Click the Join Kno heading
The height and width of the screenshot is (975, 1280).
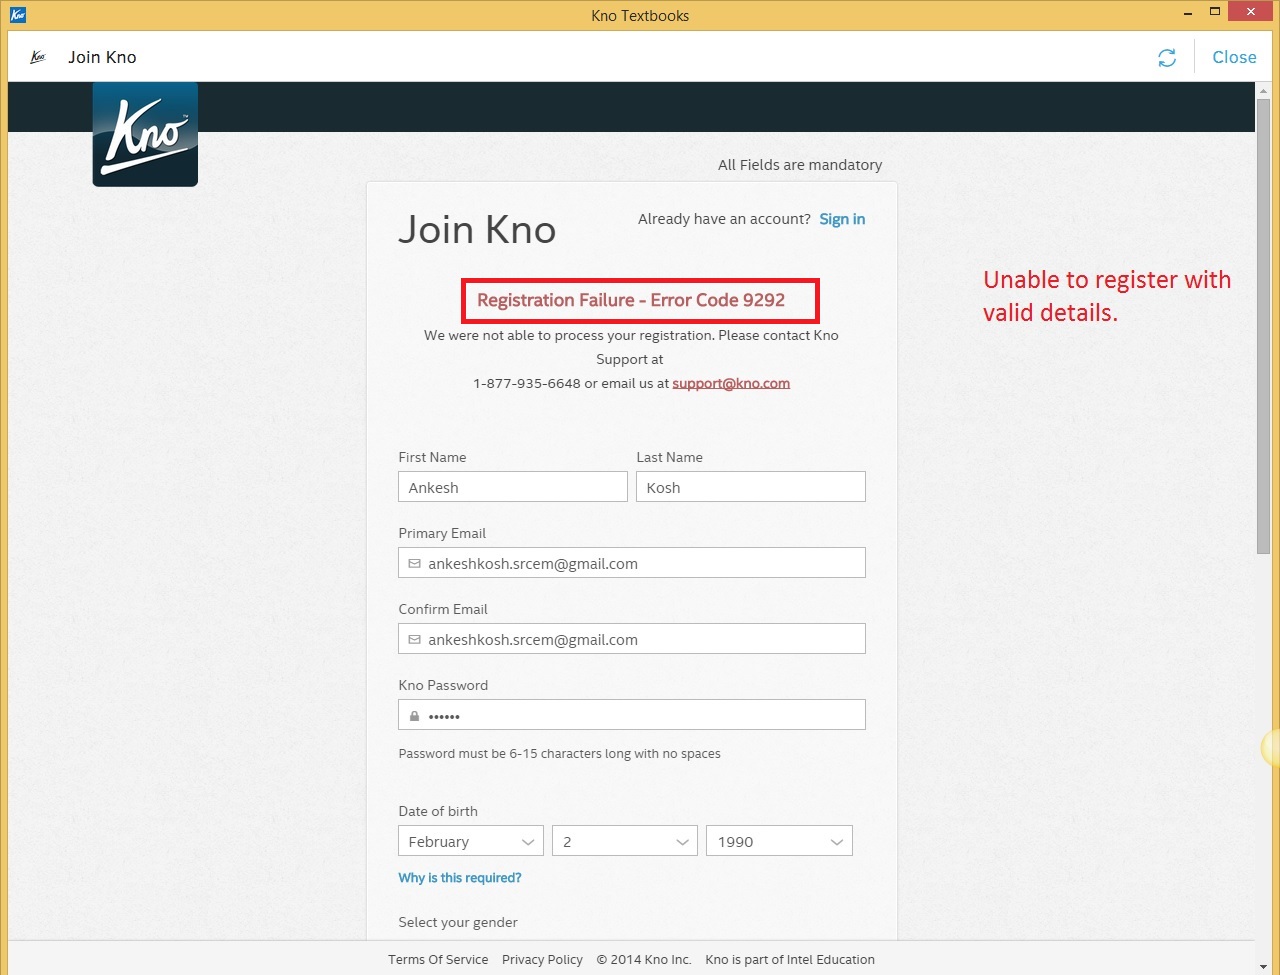(x=477, y=230)
